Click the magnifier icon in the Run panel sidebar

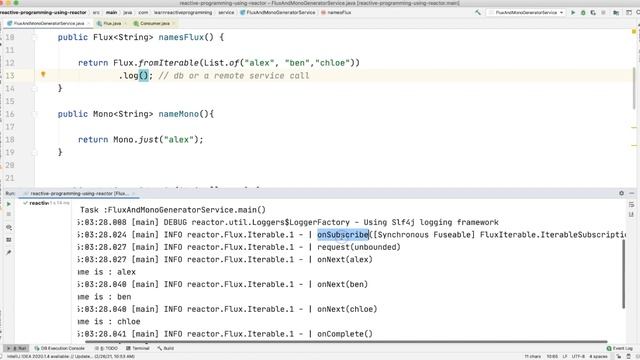click(x=9, y=228)
